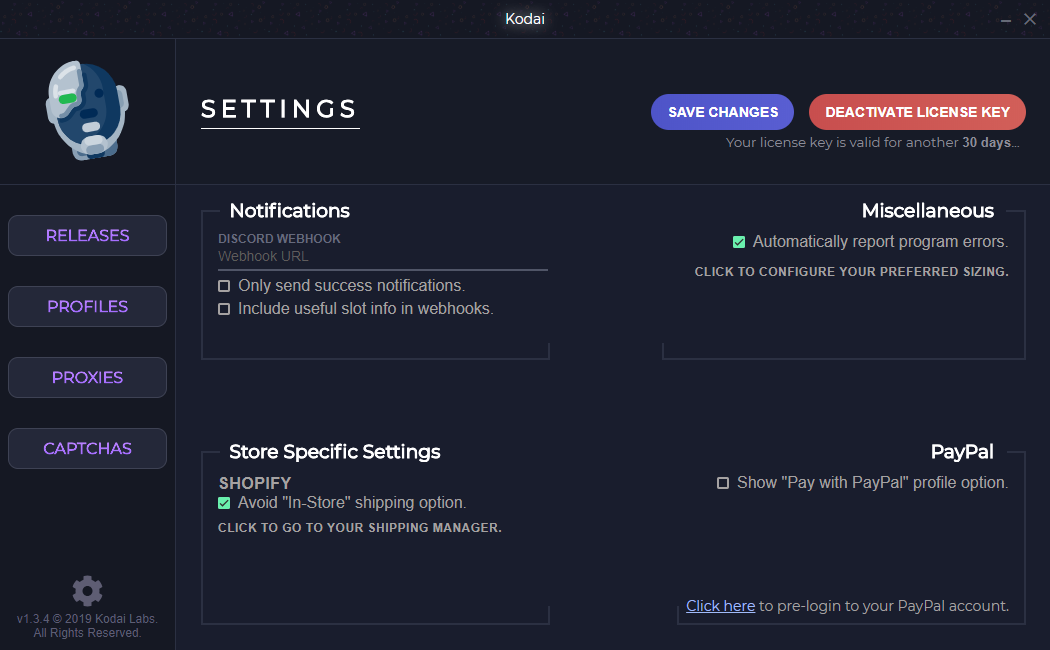
Task: Click the DISCORD WEBHOOK label
Action: 279,238
